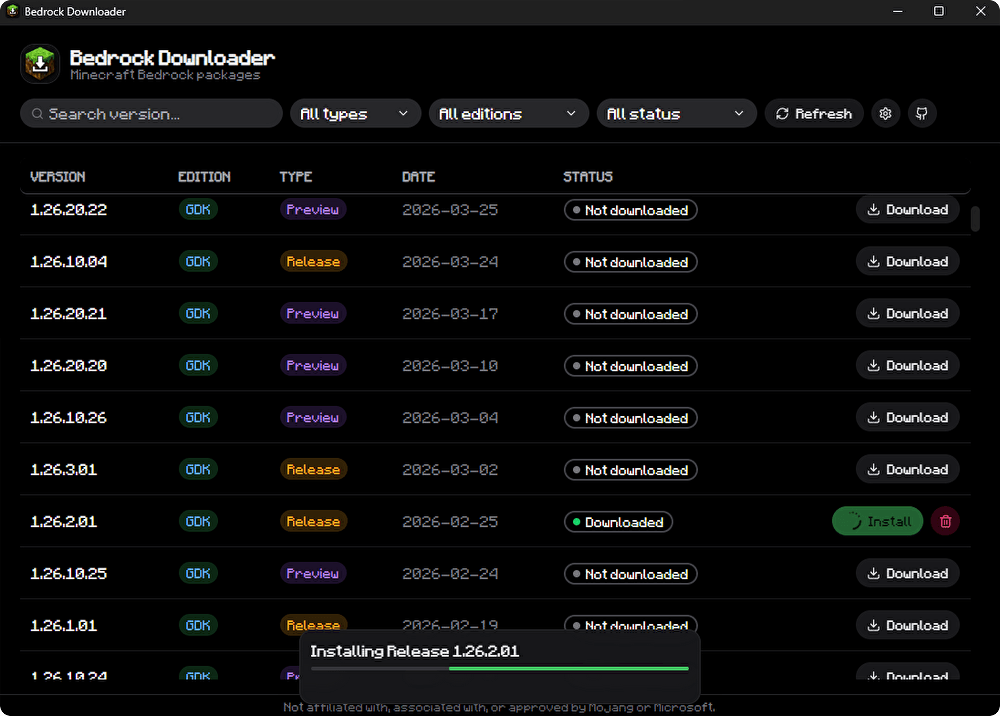Click the title bar app icon
1000x716 pixels.
[12, 11]
